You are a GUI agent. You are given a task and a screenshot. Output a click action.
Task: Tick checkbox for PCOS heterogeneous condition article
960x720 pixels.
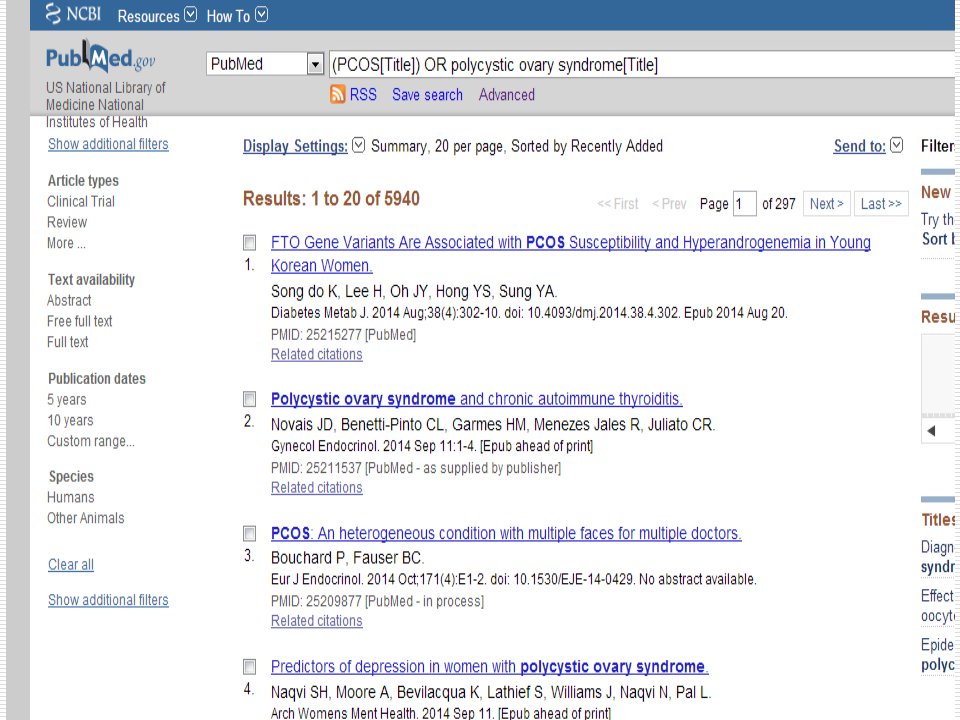(x=250, y=534)
